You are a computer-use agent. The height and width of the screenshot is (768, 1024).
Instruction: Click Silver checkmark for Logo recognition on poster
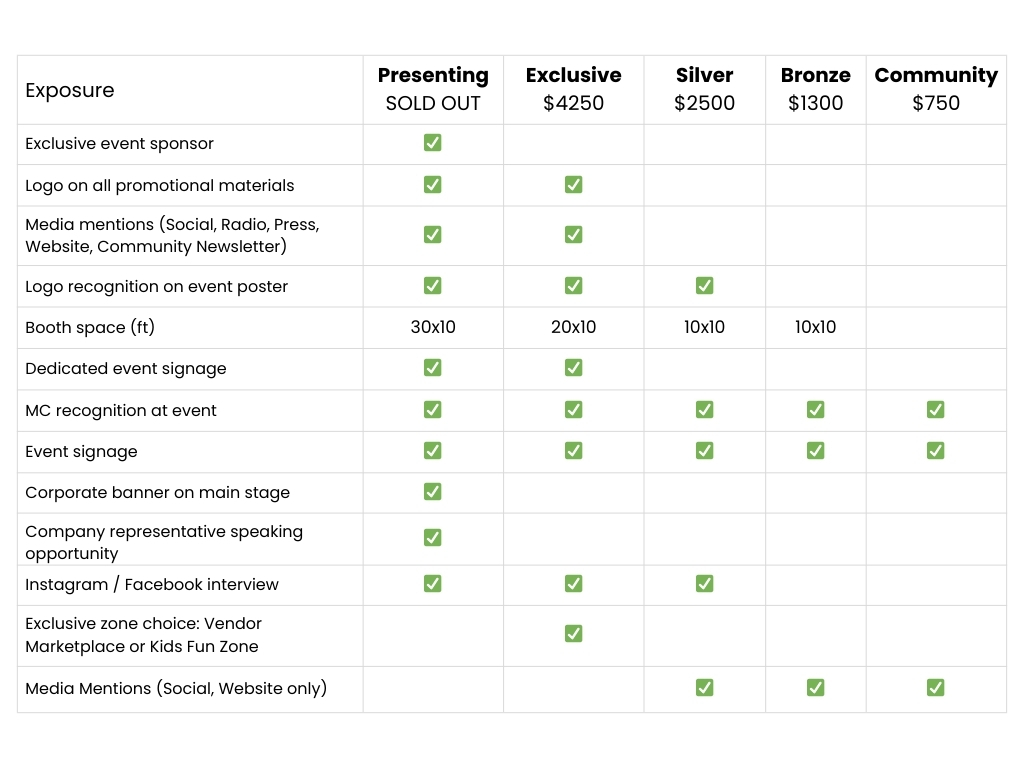point(704,286)
